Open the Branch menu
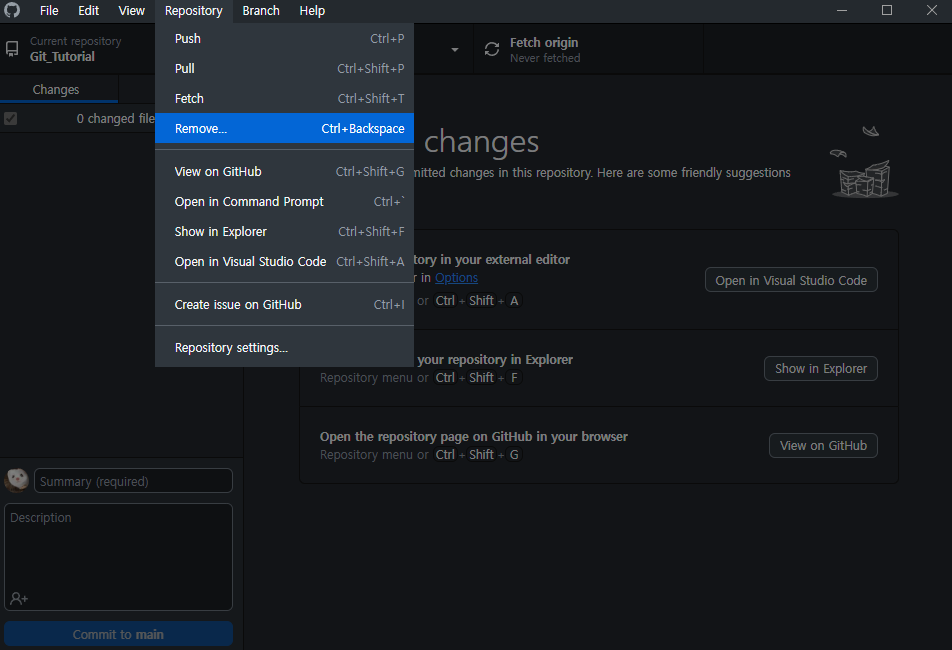 (261, 11)
